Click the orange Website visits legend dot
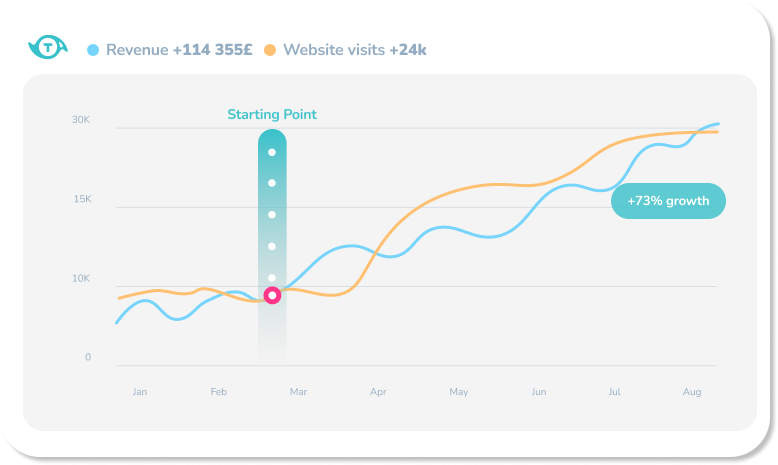 point(270,49)
